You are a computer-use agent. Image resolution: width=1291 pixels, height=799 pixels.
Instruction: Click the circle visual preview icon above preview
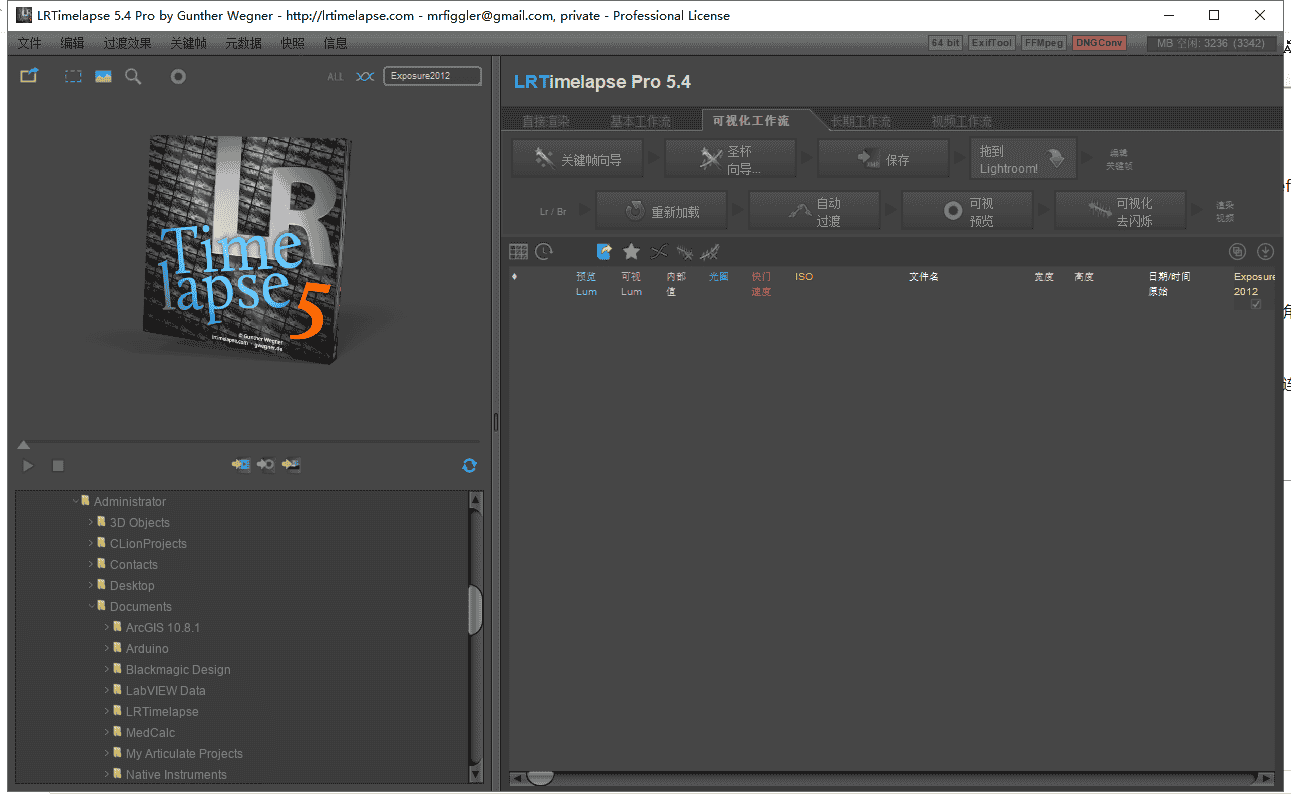(x=178, y=76)
